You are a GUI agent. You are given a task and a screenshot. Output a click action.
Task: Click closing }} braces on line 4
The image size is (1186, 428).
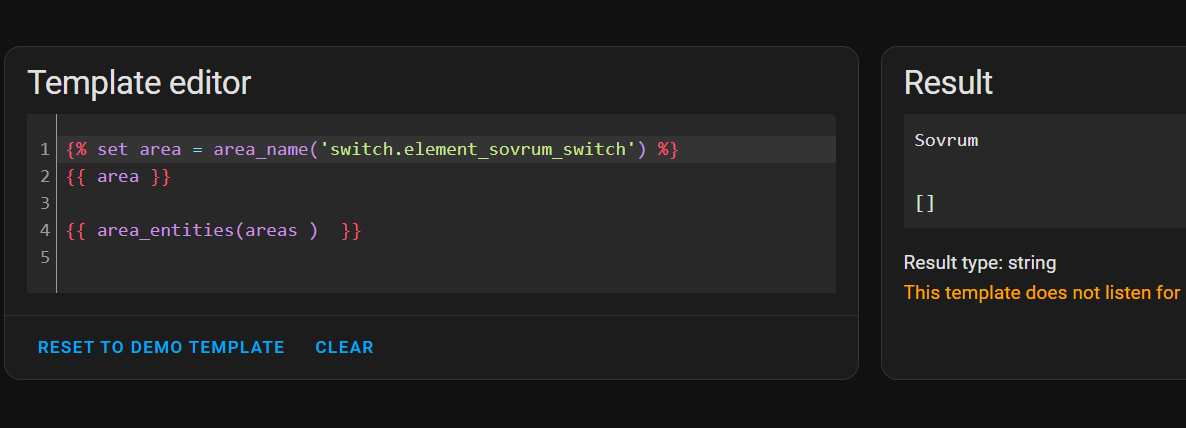pyautogui.click(x=352, y=231)
